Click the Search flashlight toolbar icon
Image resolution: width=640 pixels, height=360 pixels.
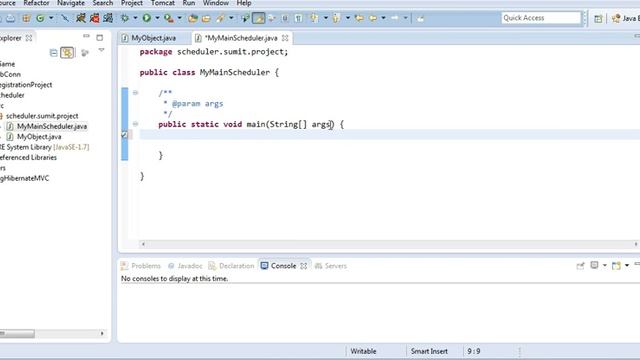pos(220,18)
